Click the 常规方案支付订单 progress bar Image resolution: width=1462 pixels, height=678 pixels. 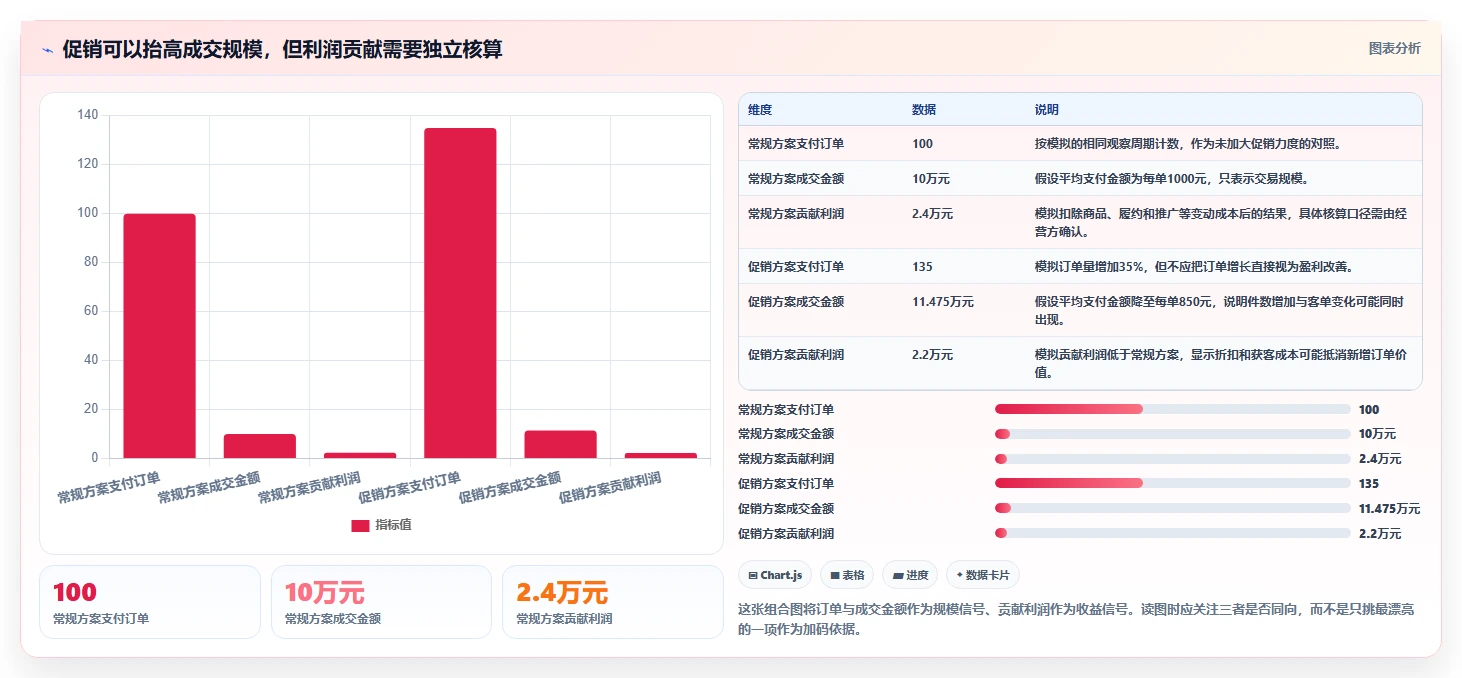coord(1172,409)
